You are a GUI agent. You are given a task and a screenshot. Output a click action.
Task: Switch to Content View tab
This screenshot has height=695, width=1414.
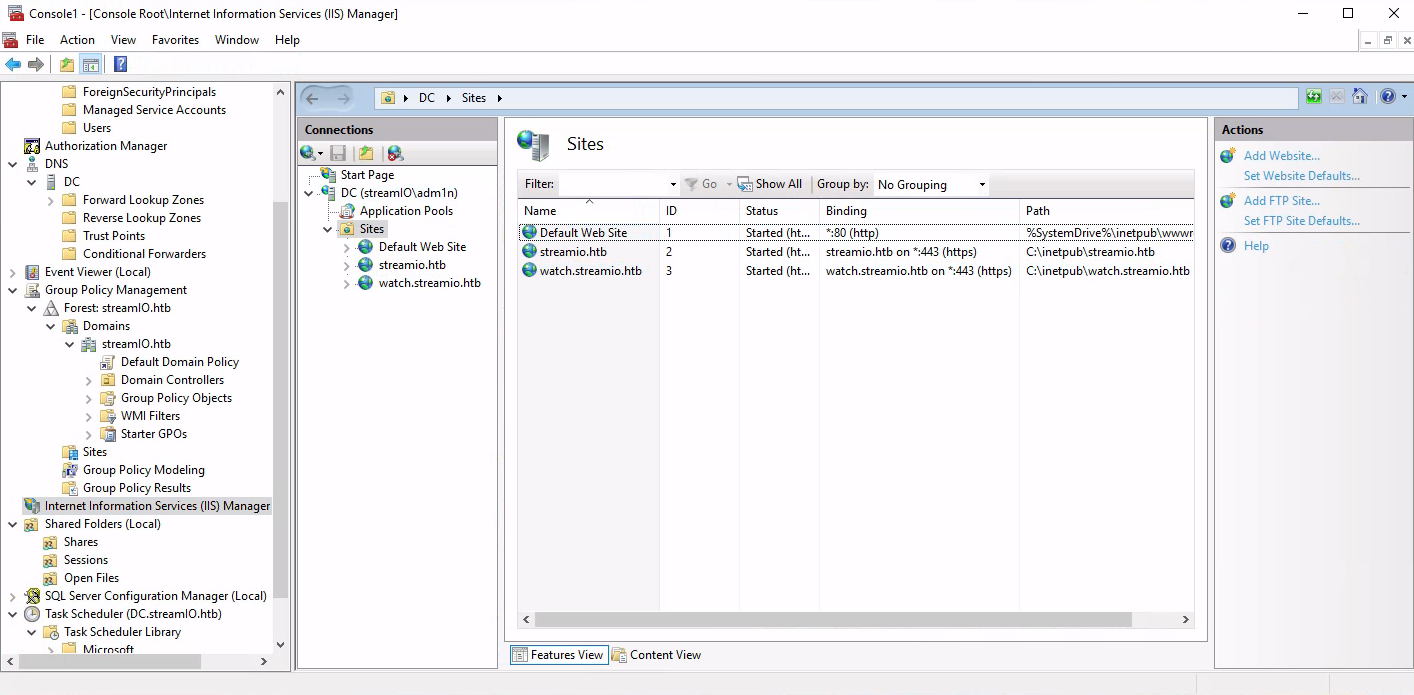tap(656, 655)
